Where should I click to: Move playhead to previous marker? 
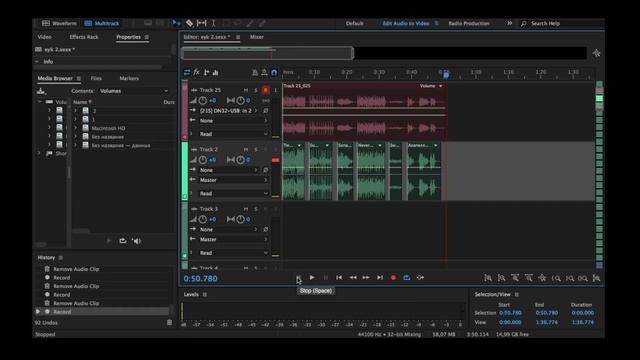point(339,278)
